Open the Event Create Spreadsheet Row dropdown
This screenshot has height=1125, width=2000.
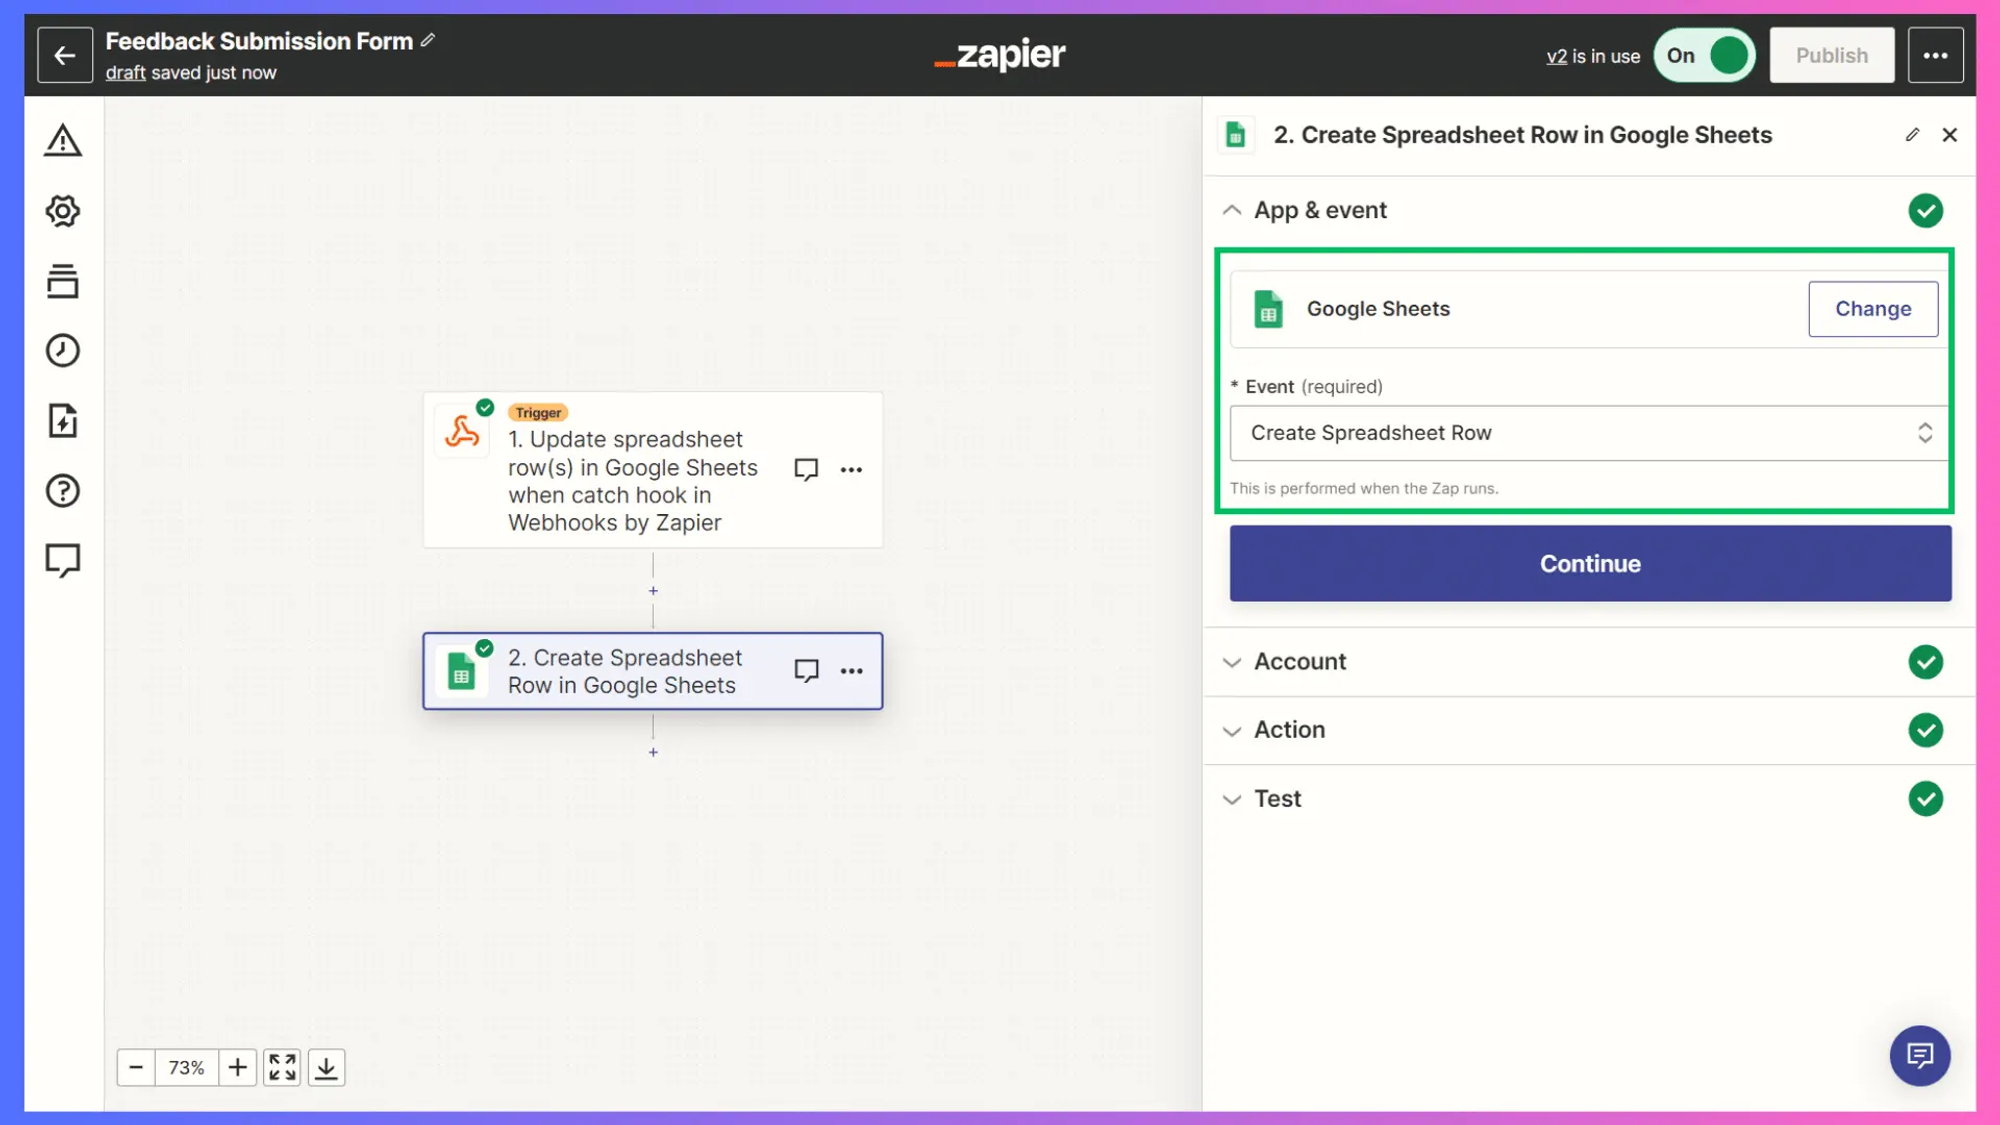click(1588, 433)
